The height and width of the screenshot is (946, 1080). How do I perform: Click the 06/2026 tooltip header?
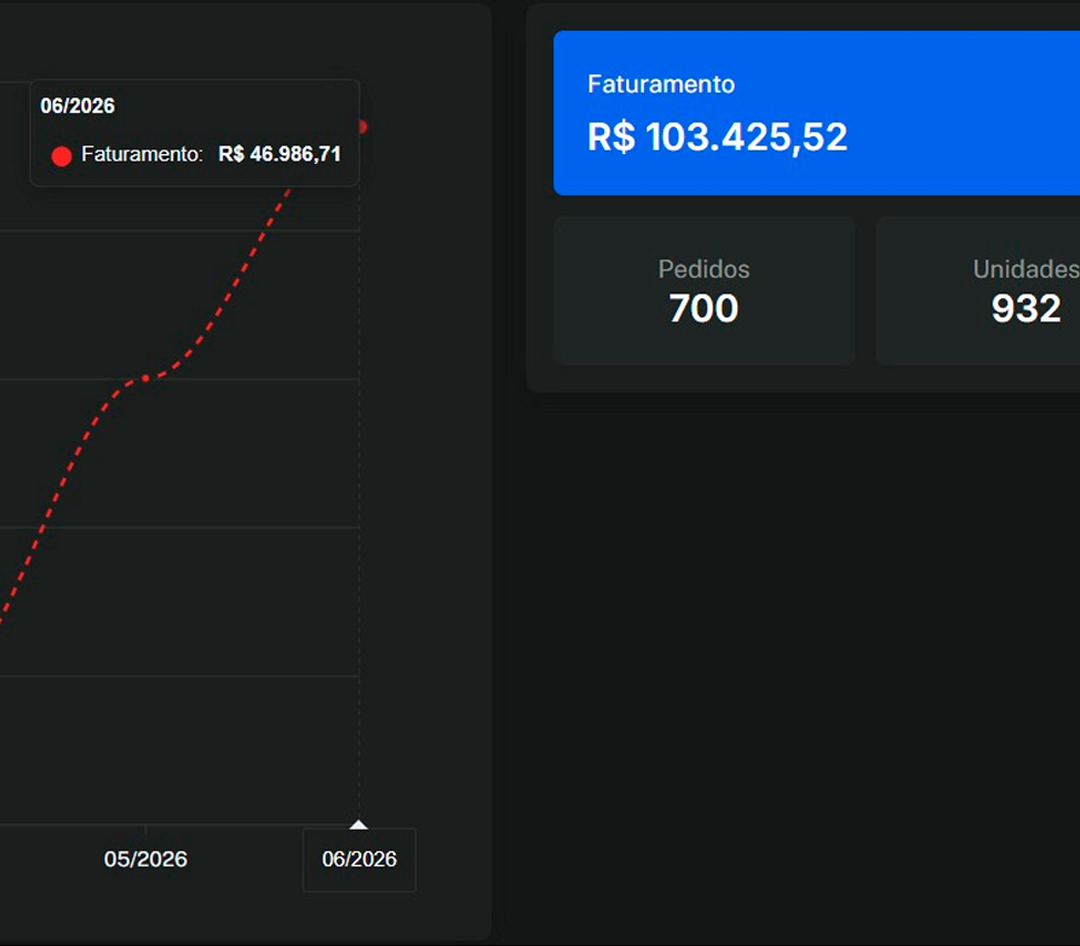(x=77, y=105)
